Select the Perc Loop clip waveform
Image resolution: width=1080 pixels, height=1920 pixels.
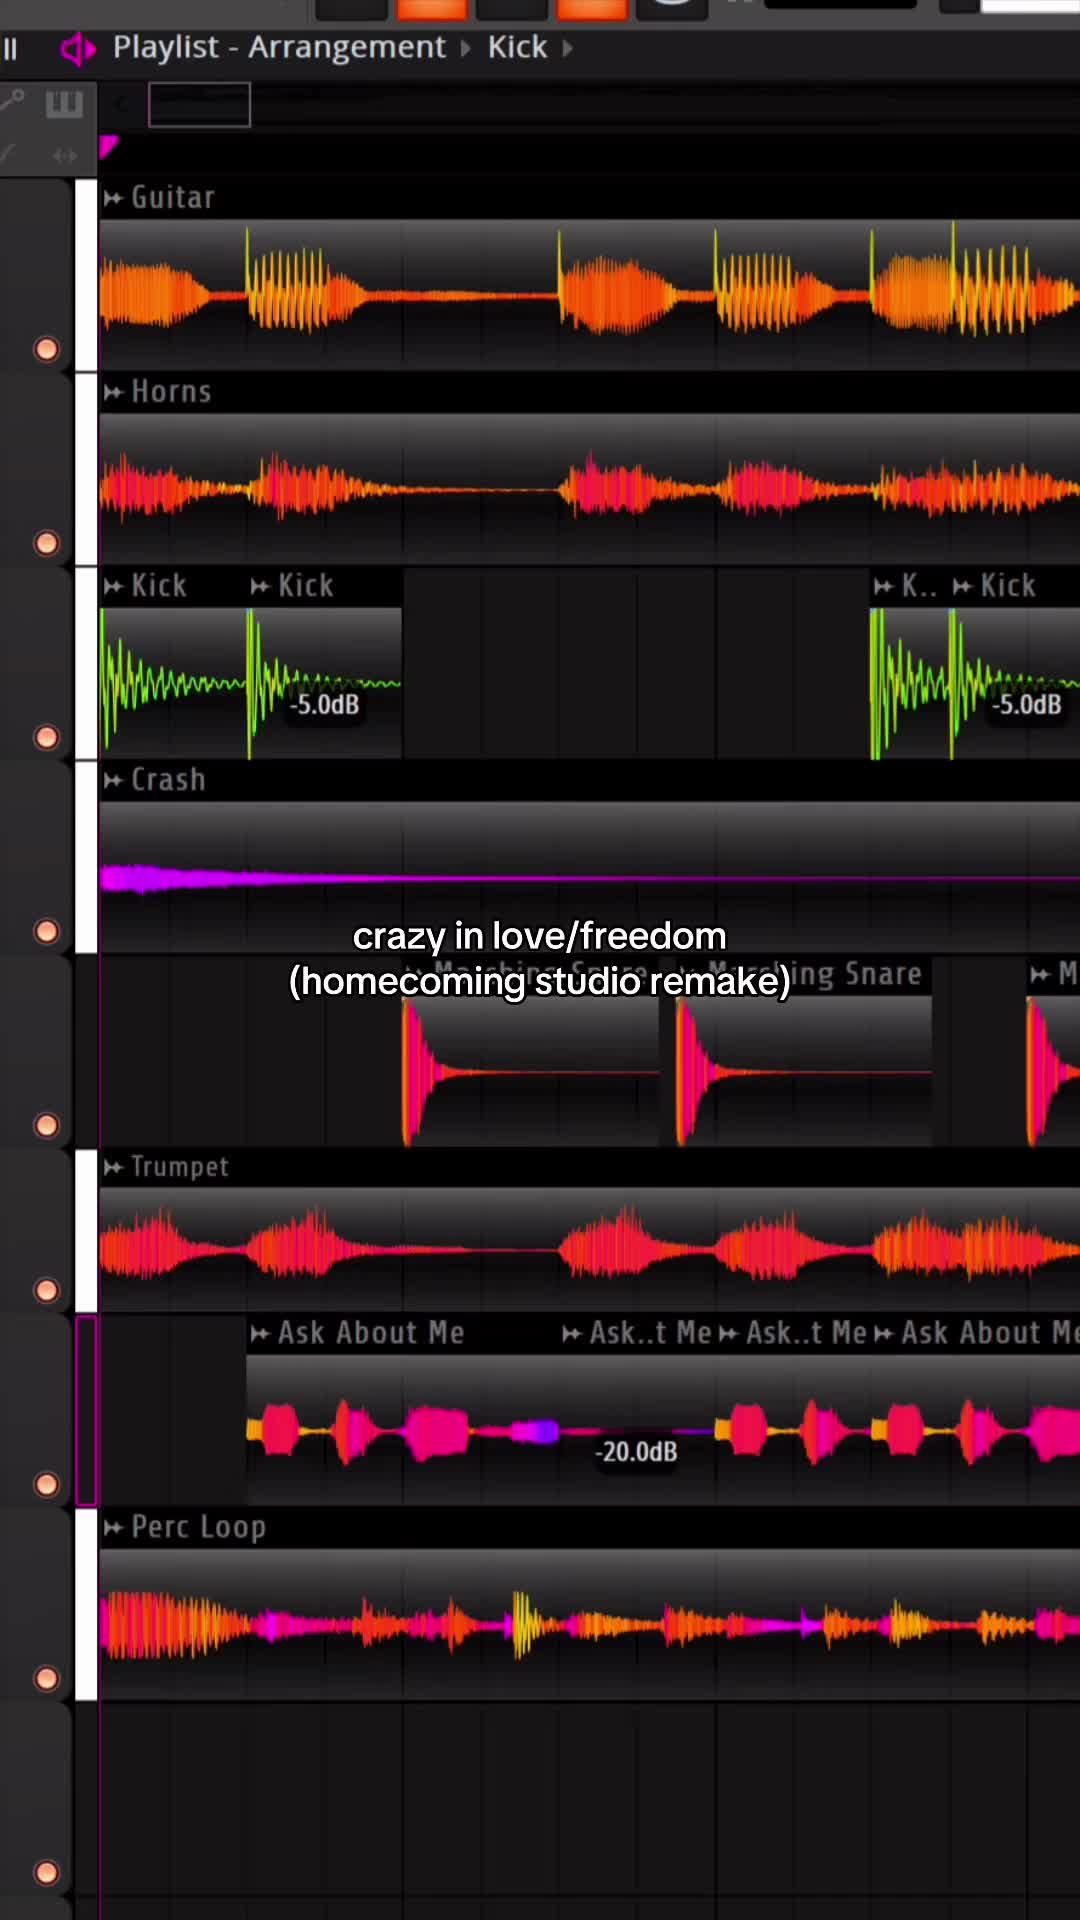click(x=589, y=1624)
